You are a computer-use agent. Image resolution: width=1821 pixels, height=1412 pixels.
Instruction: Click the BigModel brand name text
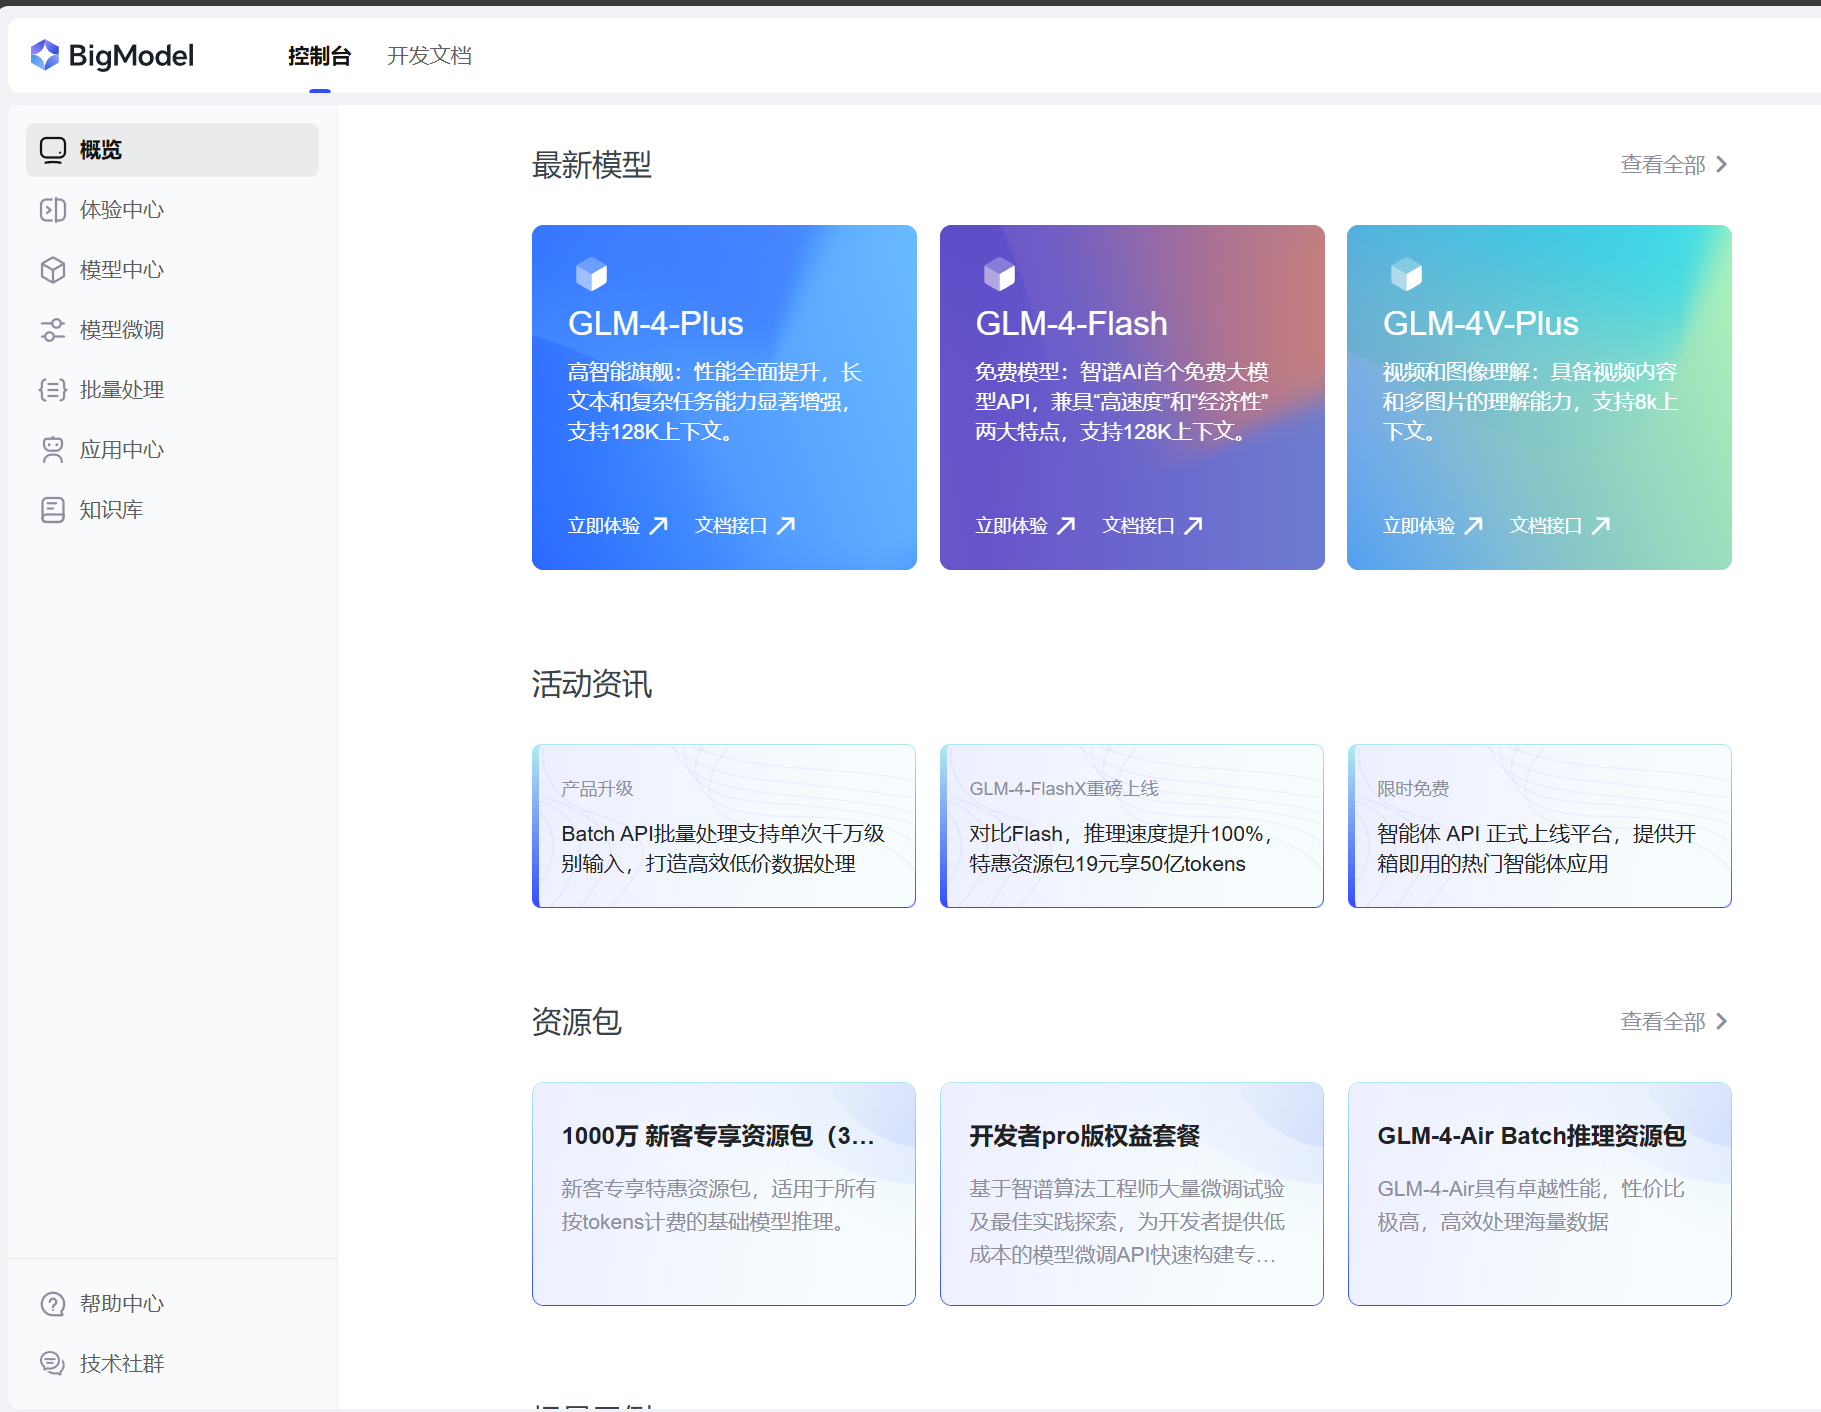pos(131,56)
